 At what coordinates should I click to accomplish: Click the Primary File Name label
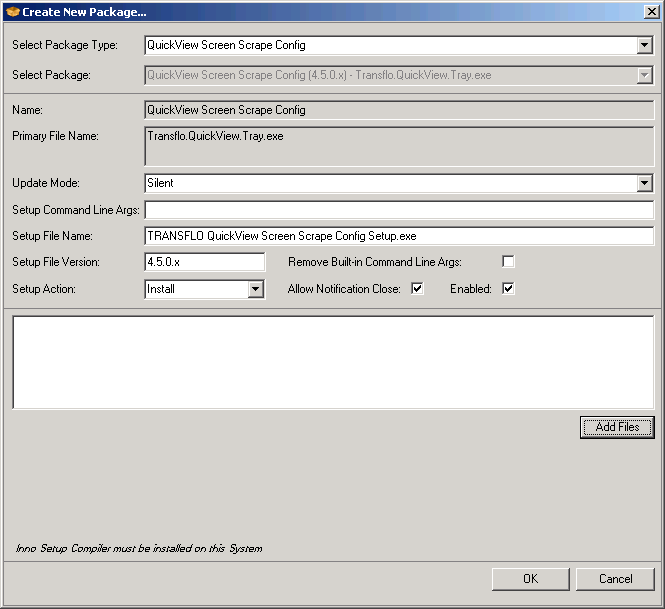pos(55,136)
